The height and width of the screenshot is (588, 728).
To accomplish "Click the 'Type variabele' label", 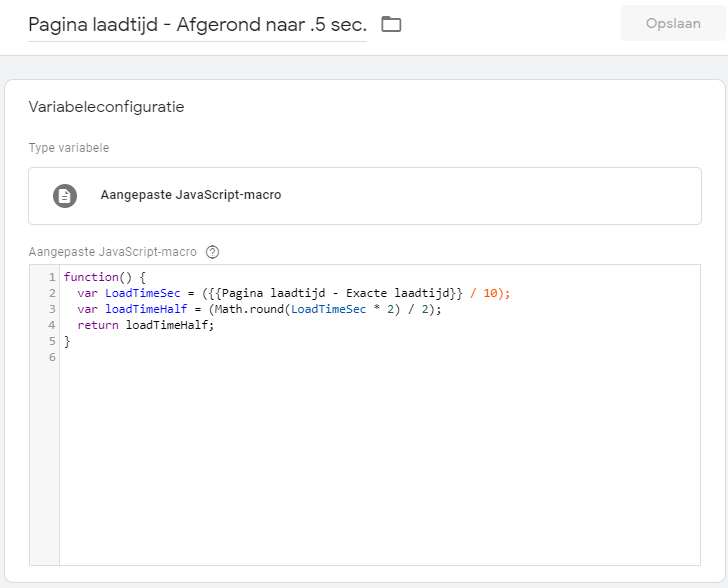I will [69, 148].
